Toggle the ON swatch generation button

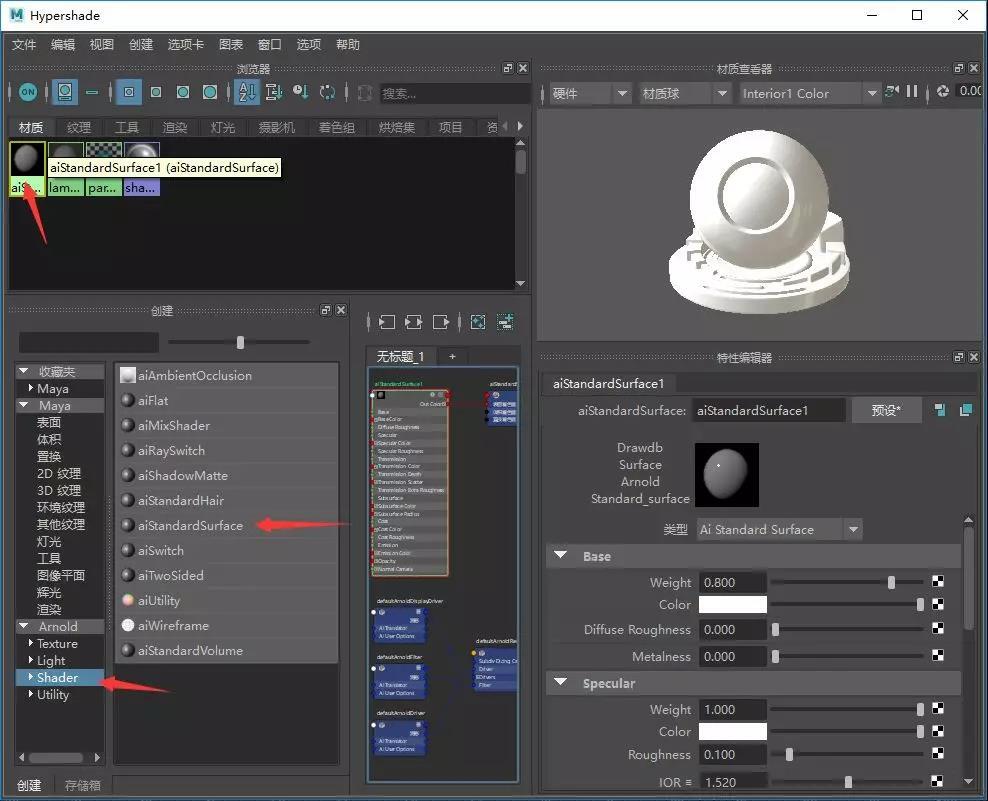coord(28,92)
